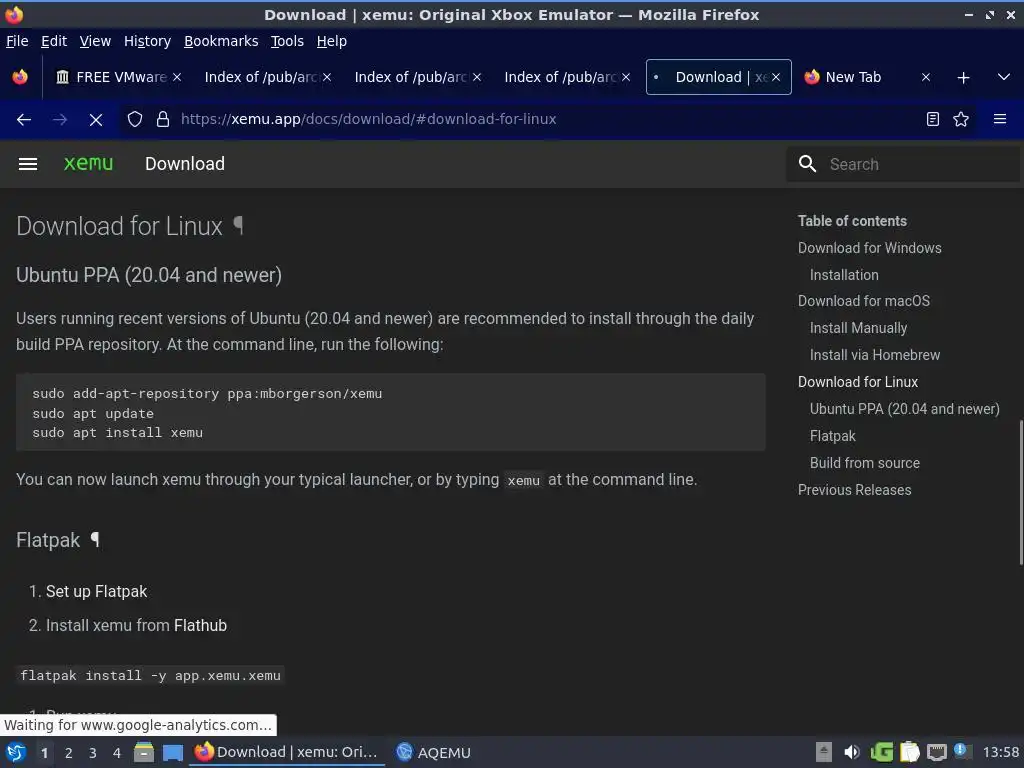Switch to the FREE VMware tab
1024x768 pixels.
116,77
